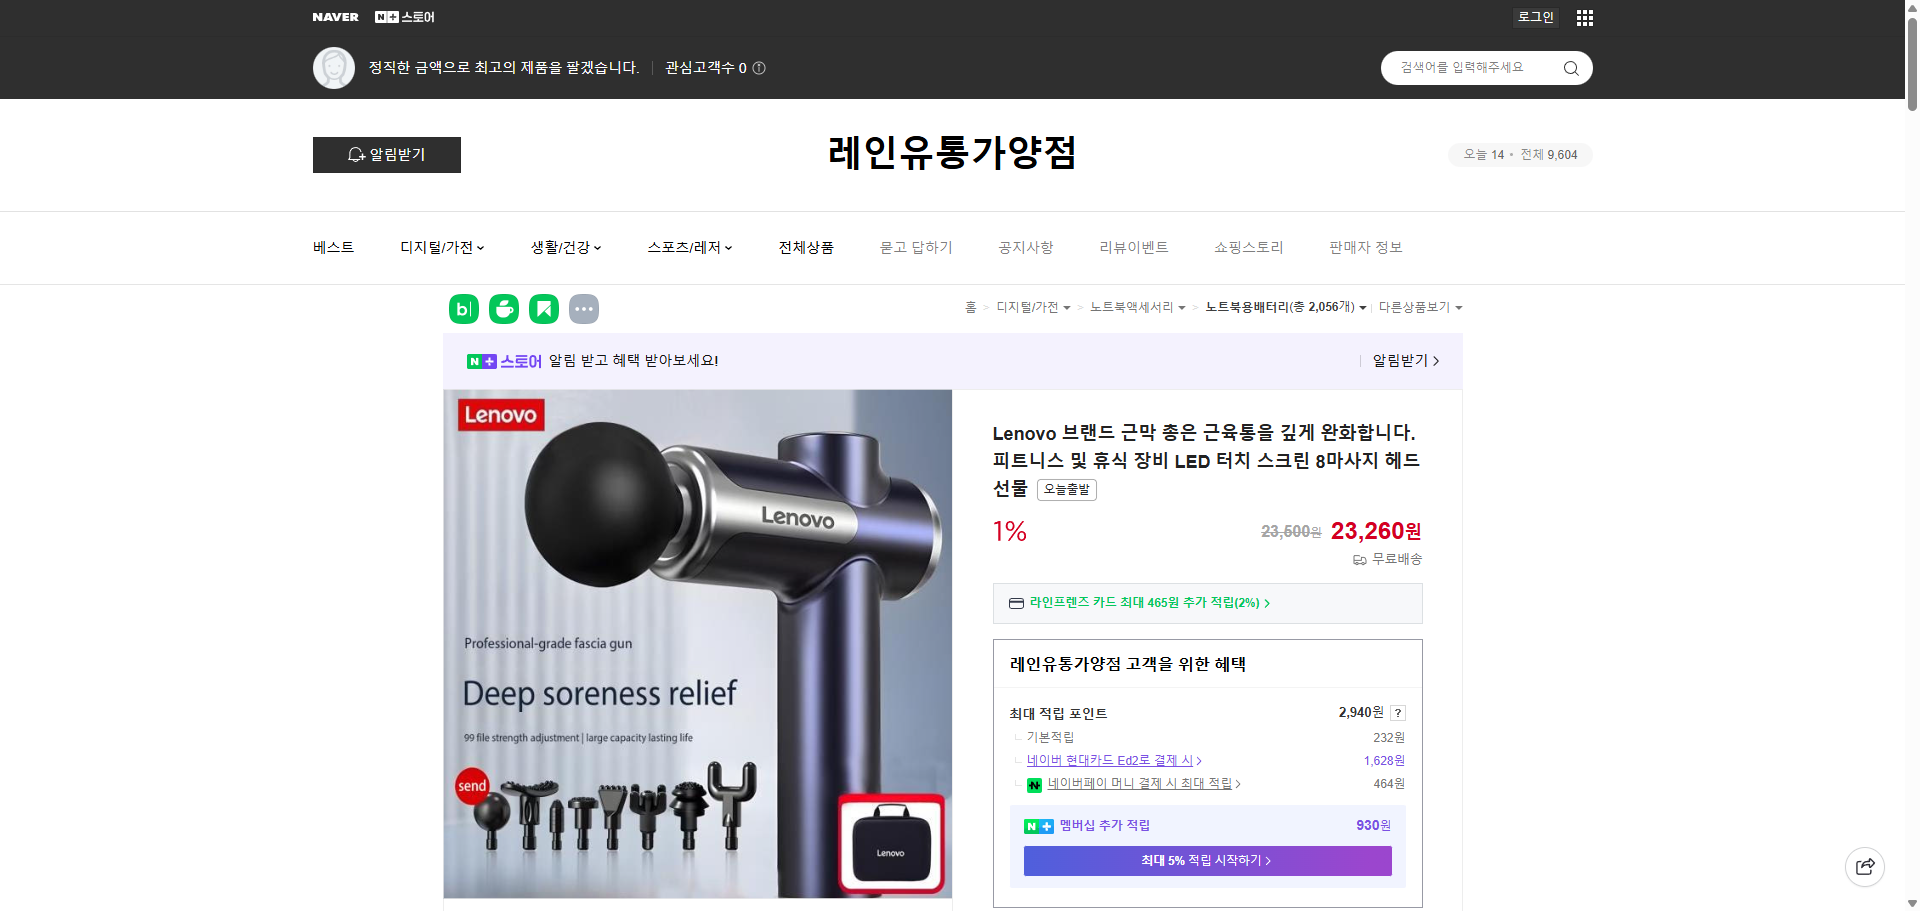
Task: Open the Naver apps grid icon
Action: pos(1584,17)
